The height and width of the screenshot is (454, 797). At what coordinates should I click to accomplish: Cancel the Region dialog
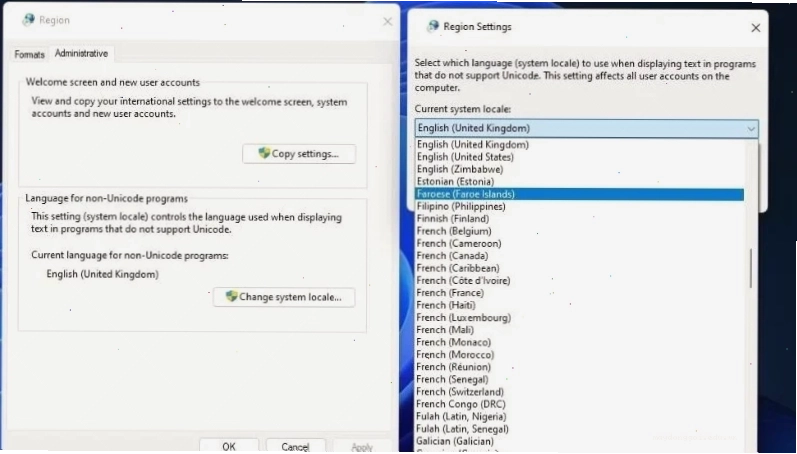click(x=295, y=446)
